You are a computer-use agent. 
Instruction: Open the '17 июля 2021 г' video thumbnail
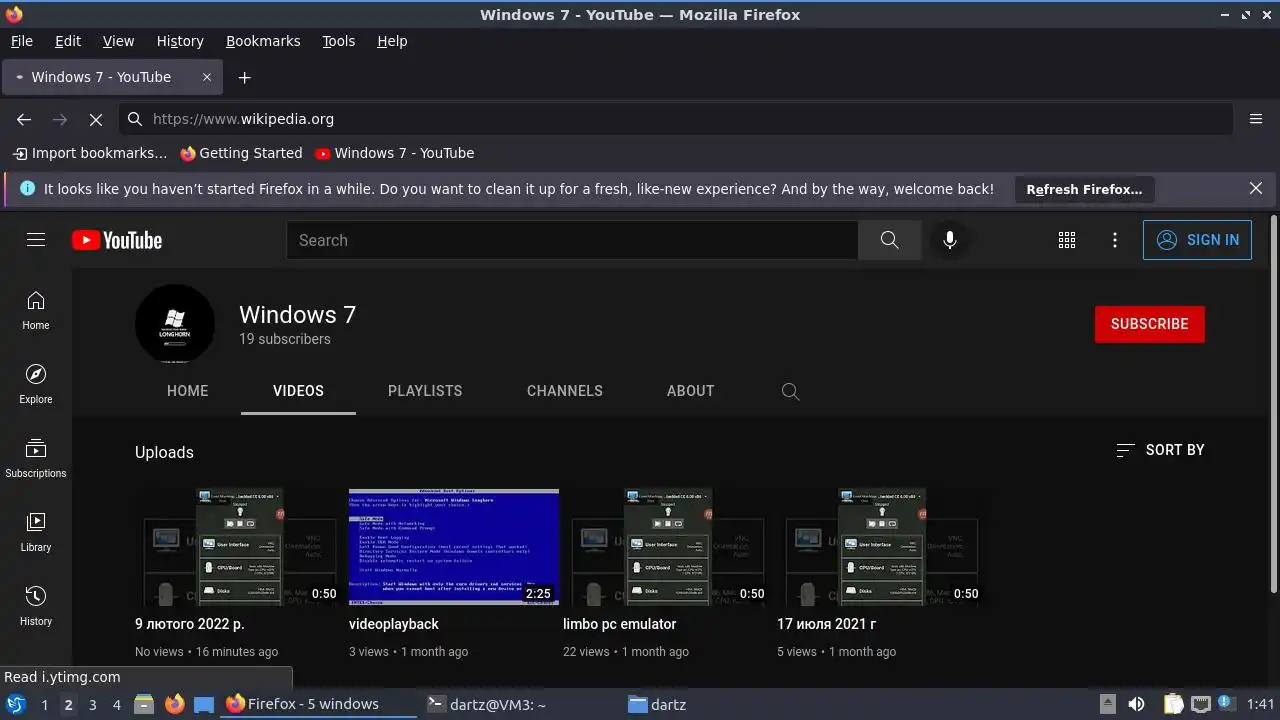tap(882, 547)
